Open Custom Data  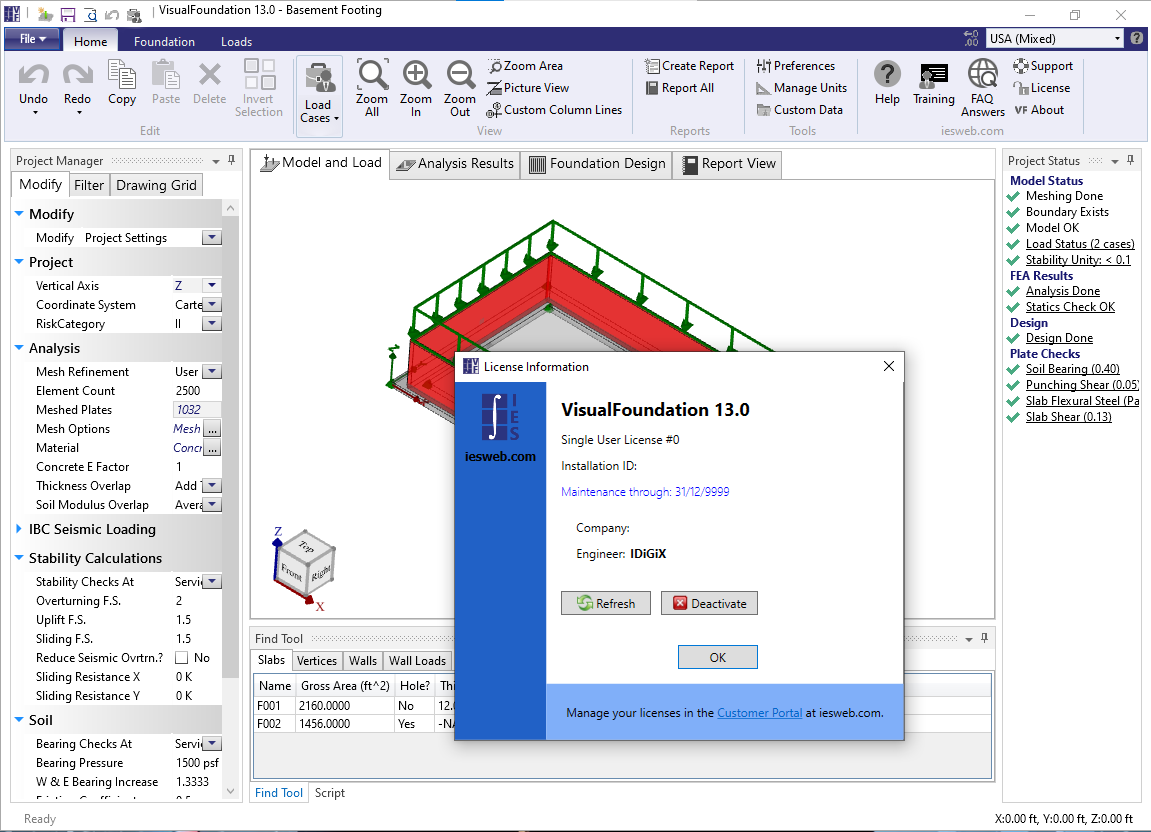pos(799,110)
